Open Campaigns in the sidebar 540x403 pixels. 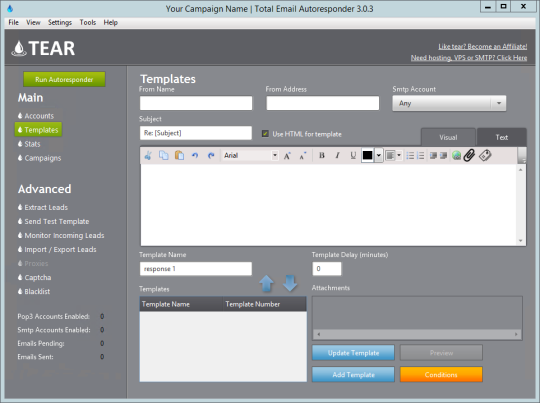pos(39,158)
